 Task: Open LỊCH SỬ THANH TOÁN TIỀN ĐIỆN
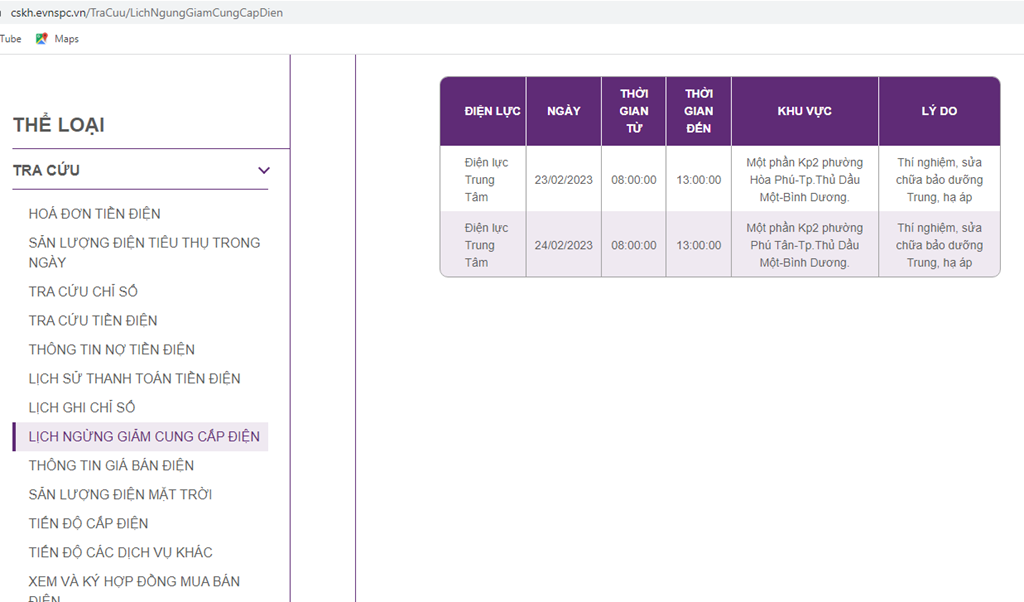[x=135, y=379]
